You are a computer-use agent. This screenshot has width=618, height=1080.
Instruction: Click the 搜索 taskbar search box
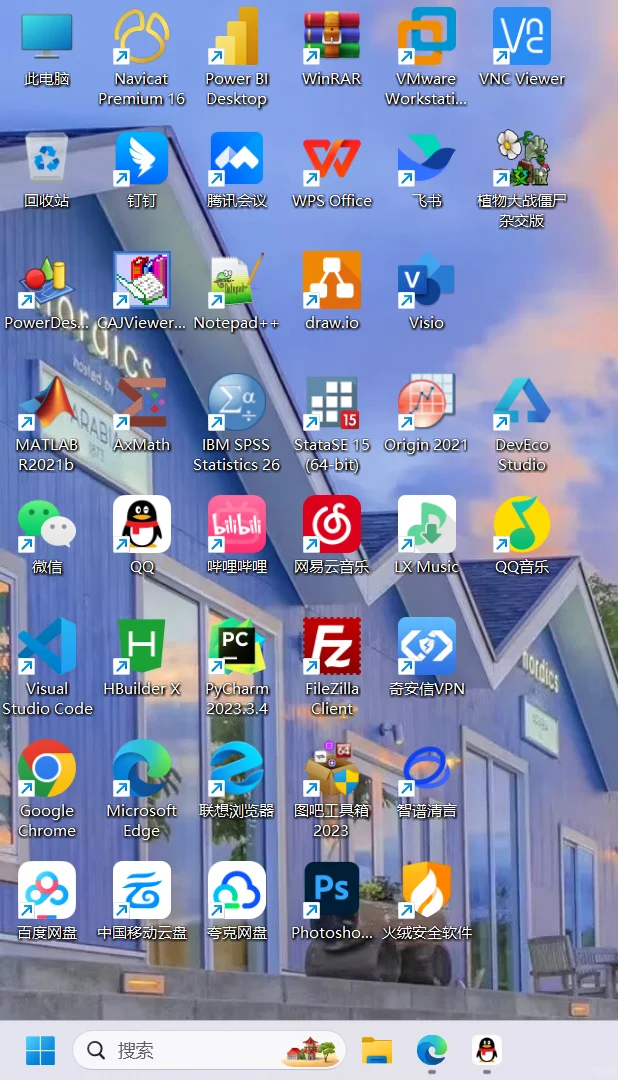pos(209,1050)
